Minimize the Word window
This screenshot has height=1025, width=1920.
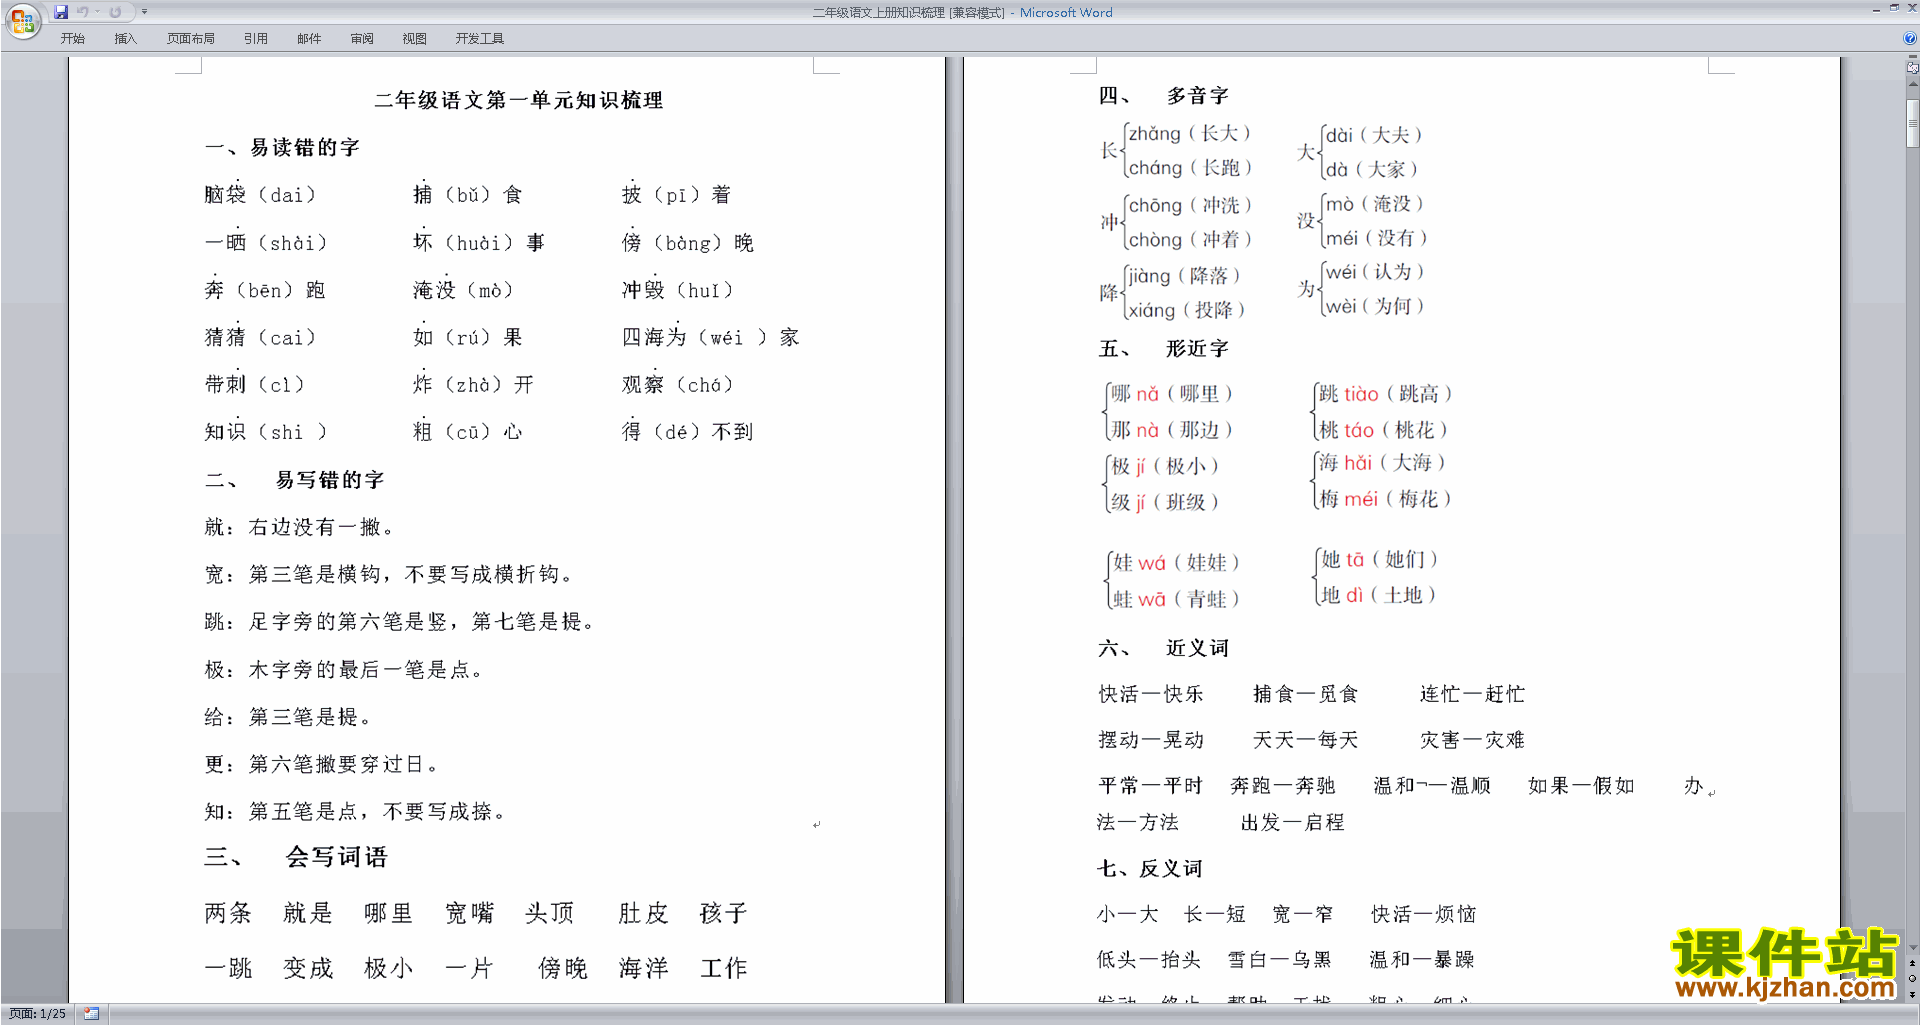[1876, 9]
